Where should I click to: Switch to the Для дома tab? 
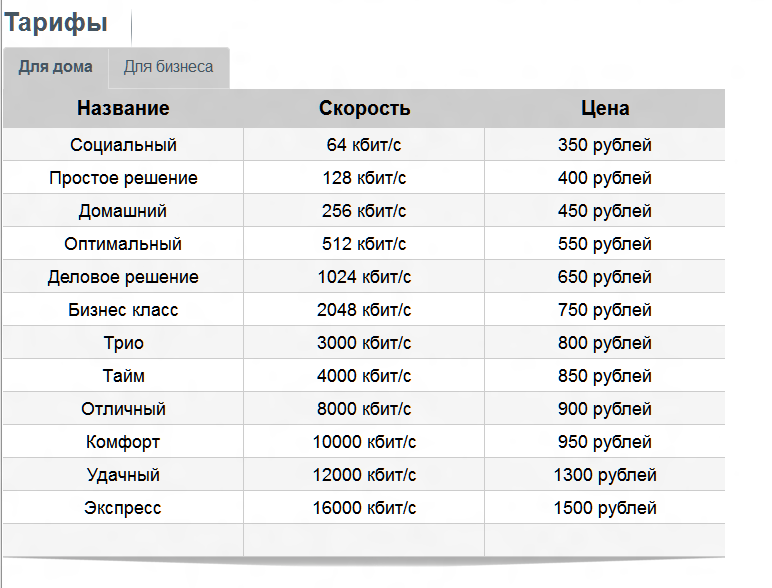[x=56, y=67]
